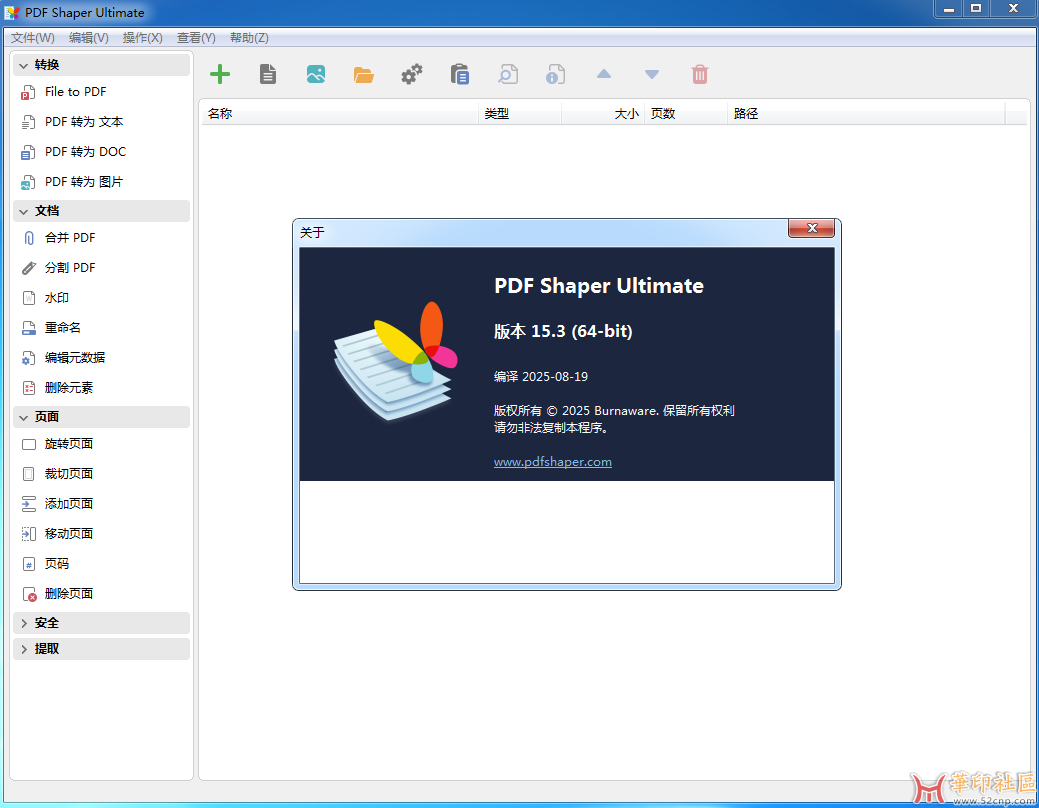Sort by 路径 column header
Viewport: 1039px width, 808px height.
867,113
